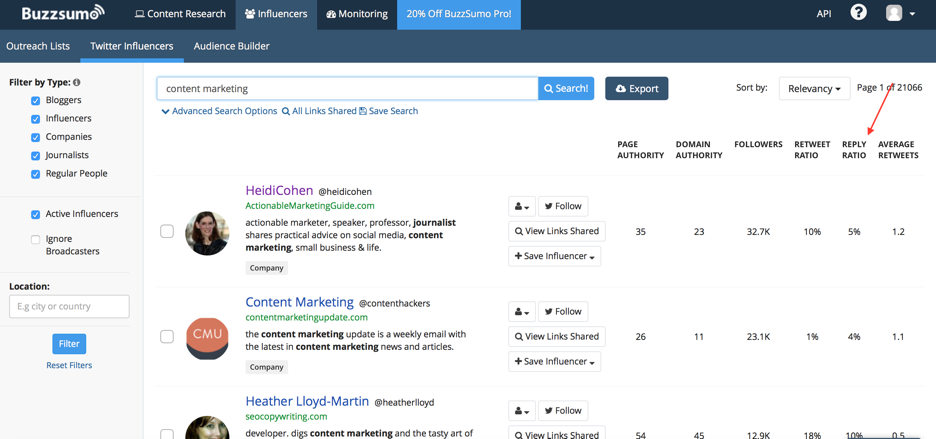Screen dimensions: 936x439
Task: Follow Content Marketing @contenthackers
Action: coord(563,312)
